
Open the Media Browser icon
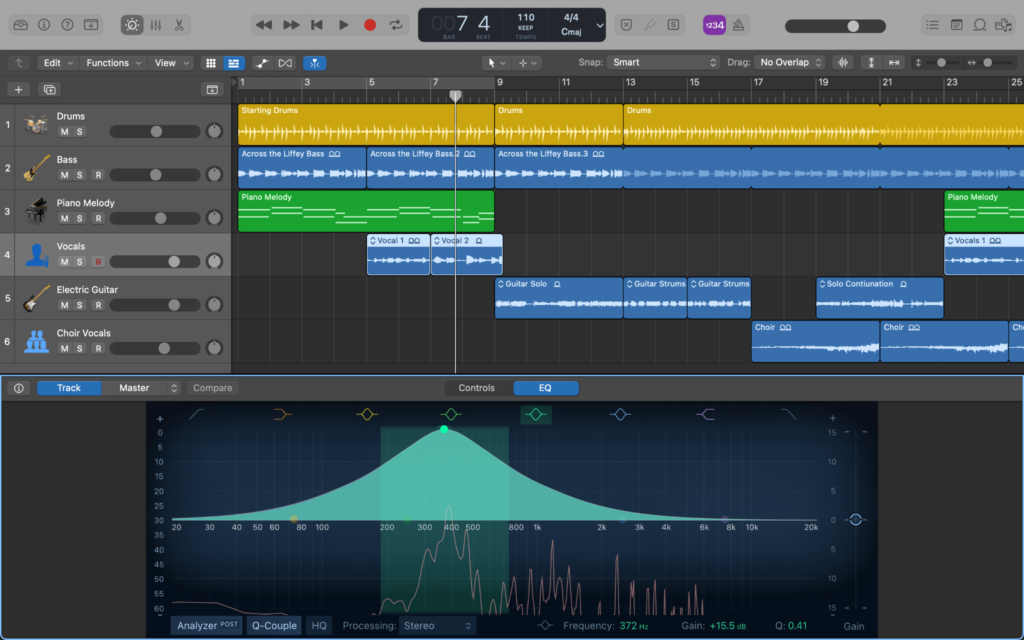[1003, 25]
